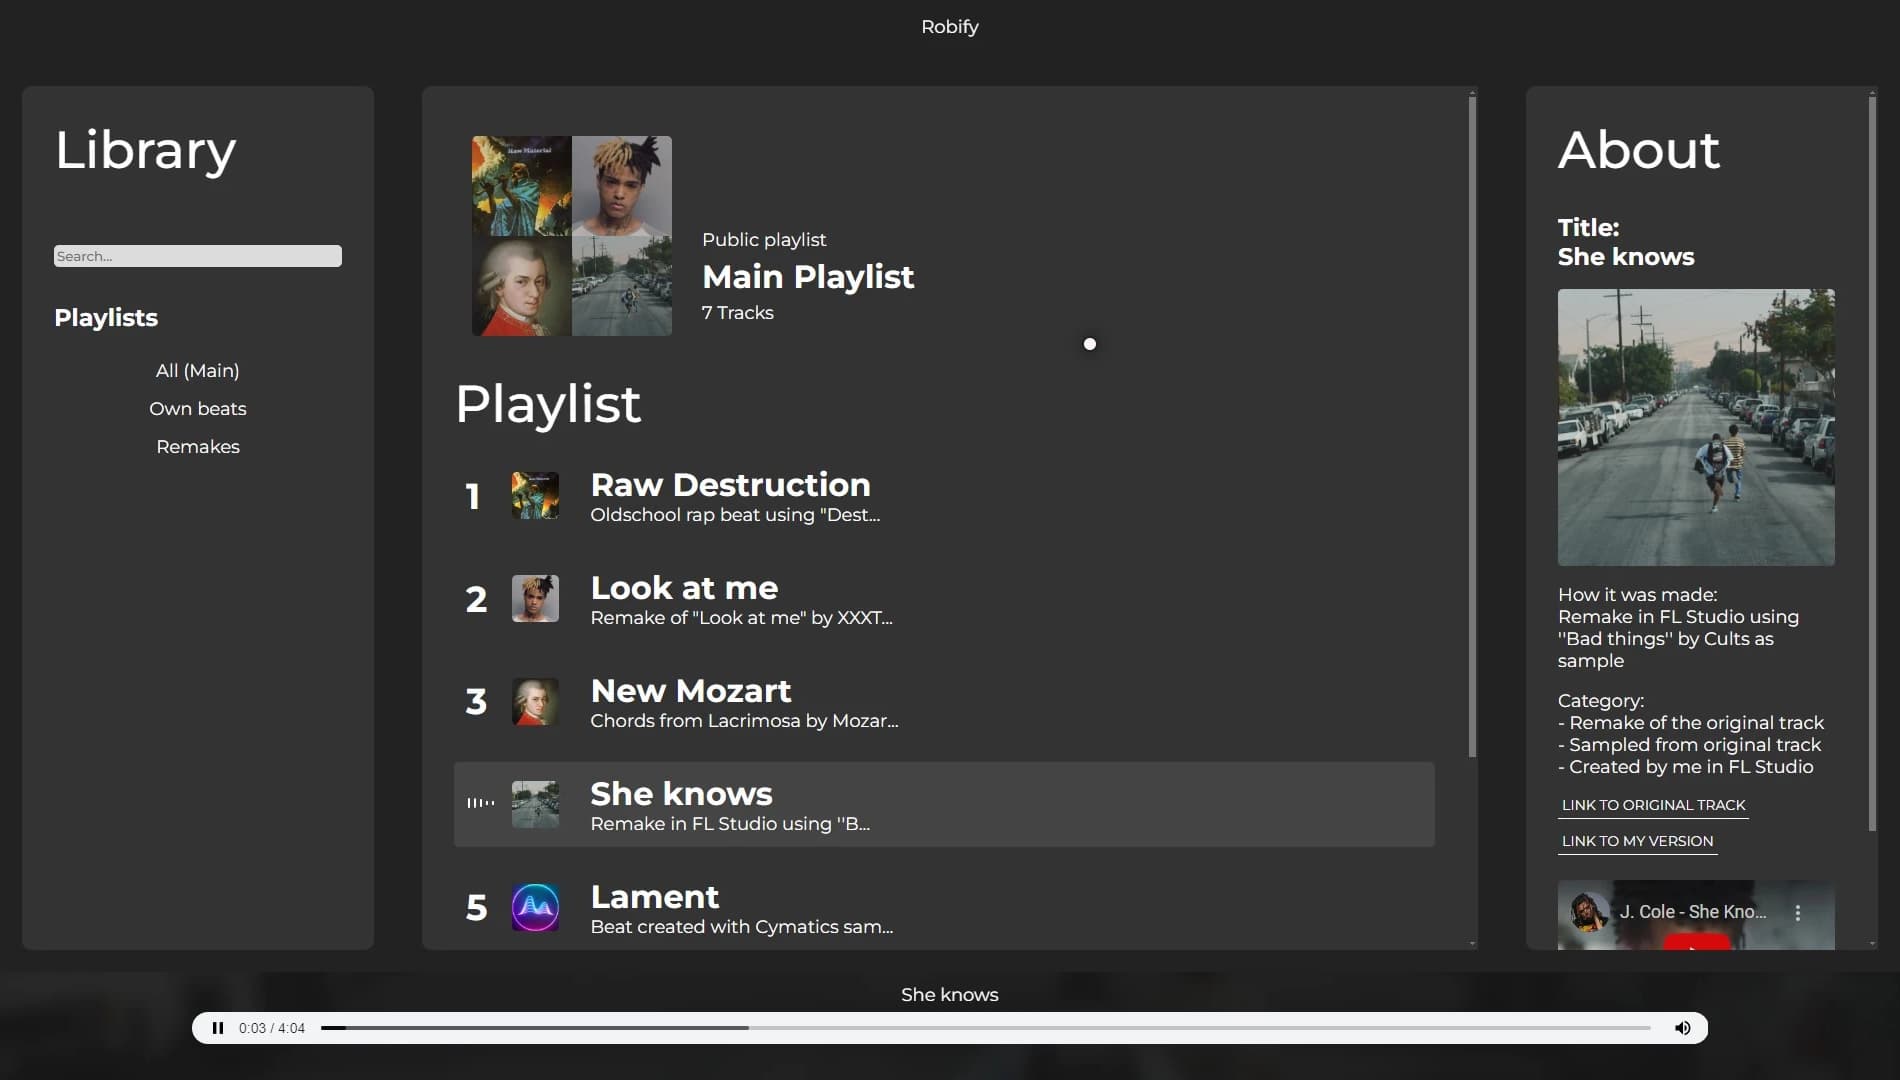
Task: Click the Playlists heading in Library
Action: (106, 318)
